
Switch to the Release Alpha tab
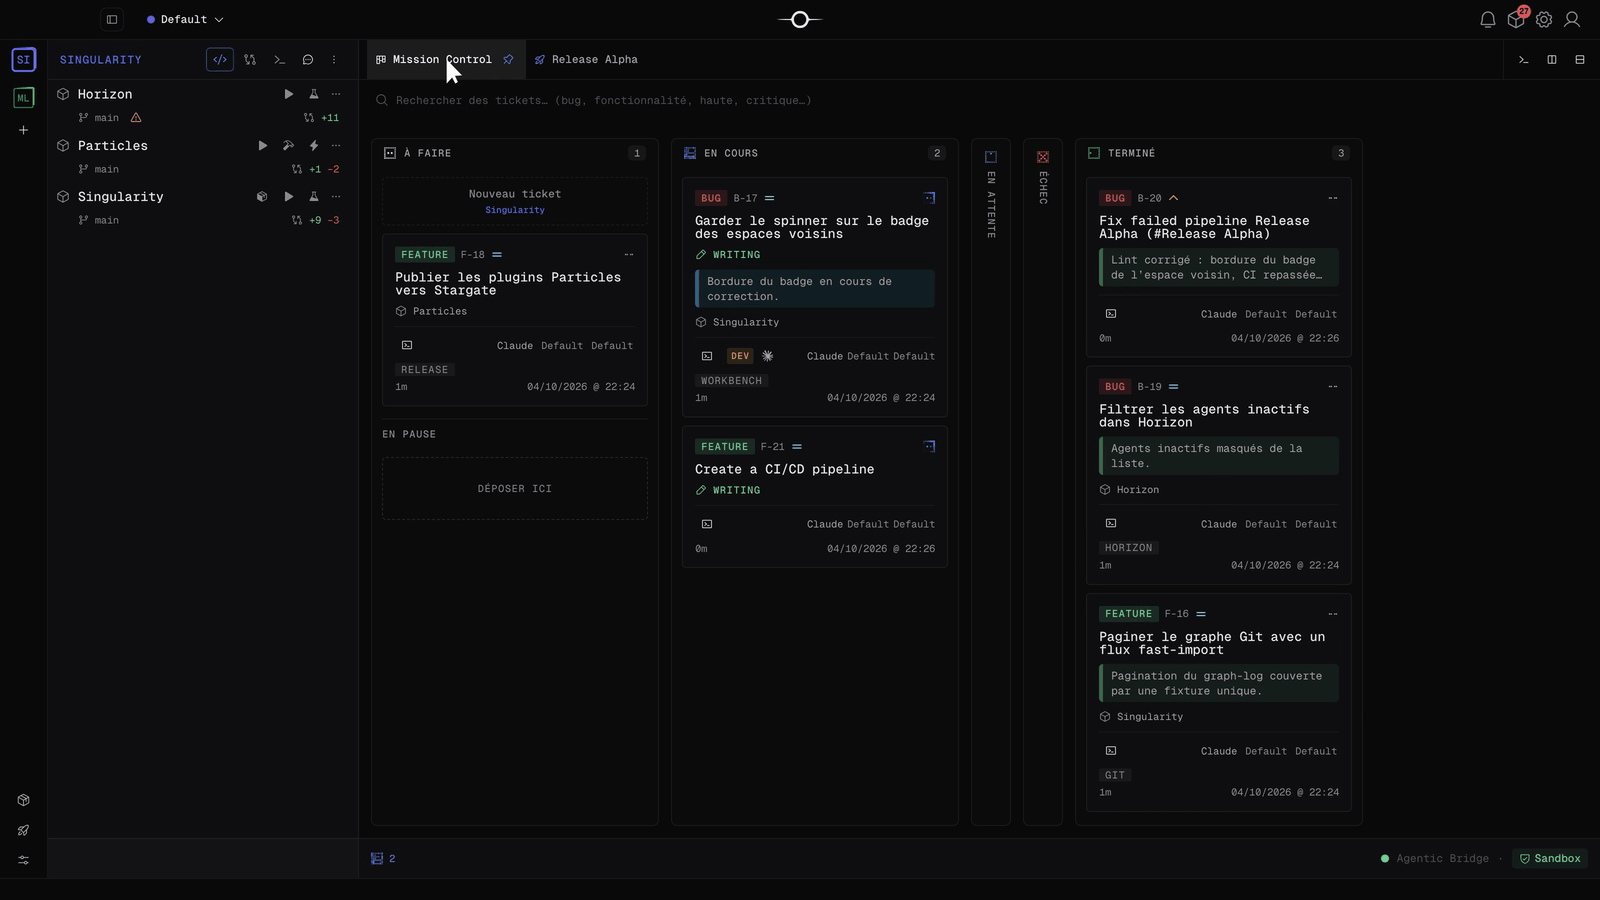point(586,60)
